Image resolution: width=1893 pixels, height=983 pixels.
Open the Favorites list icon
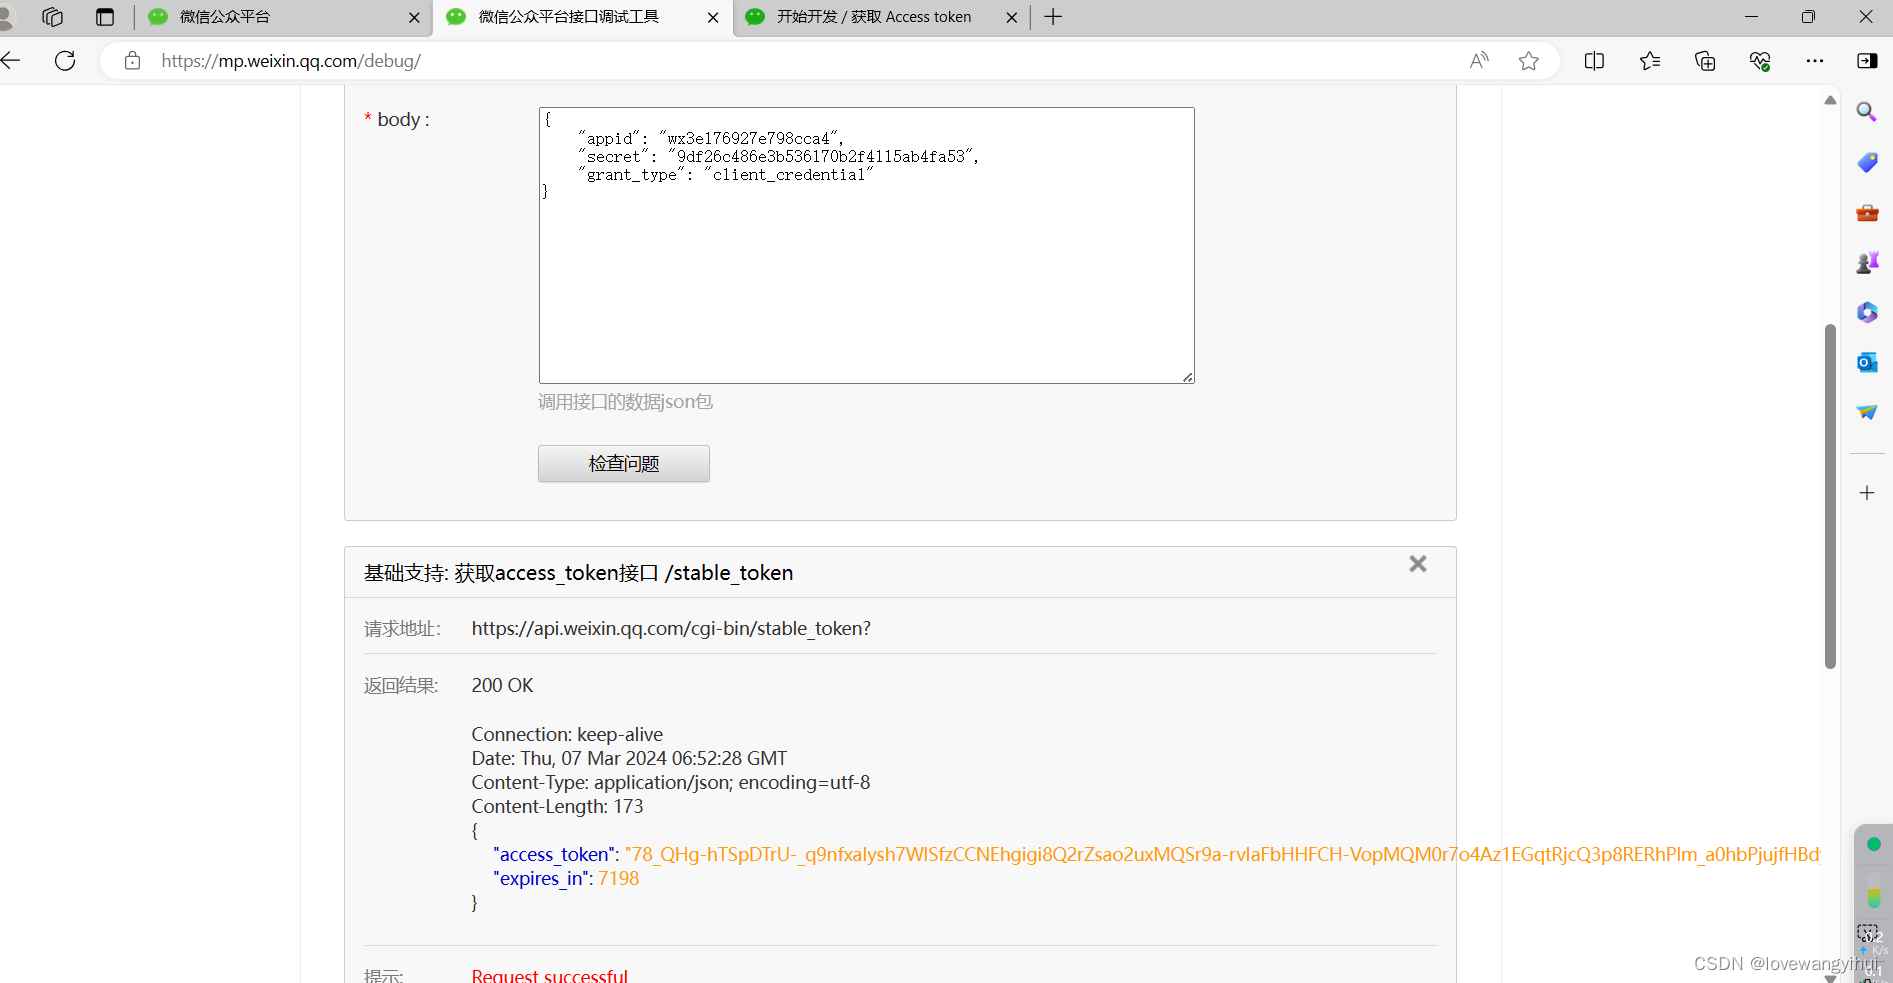1650,61
